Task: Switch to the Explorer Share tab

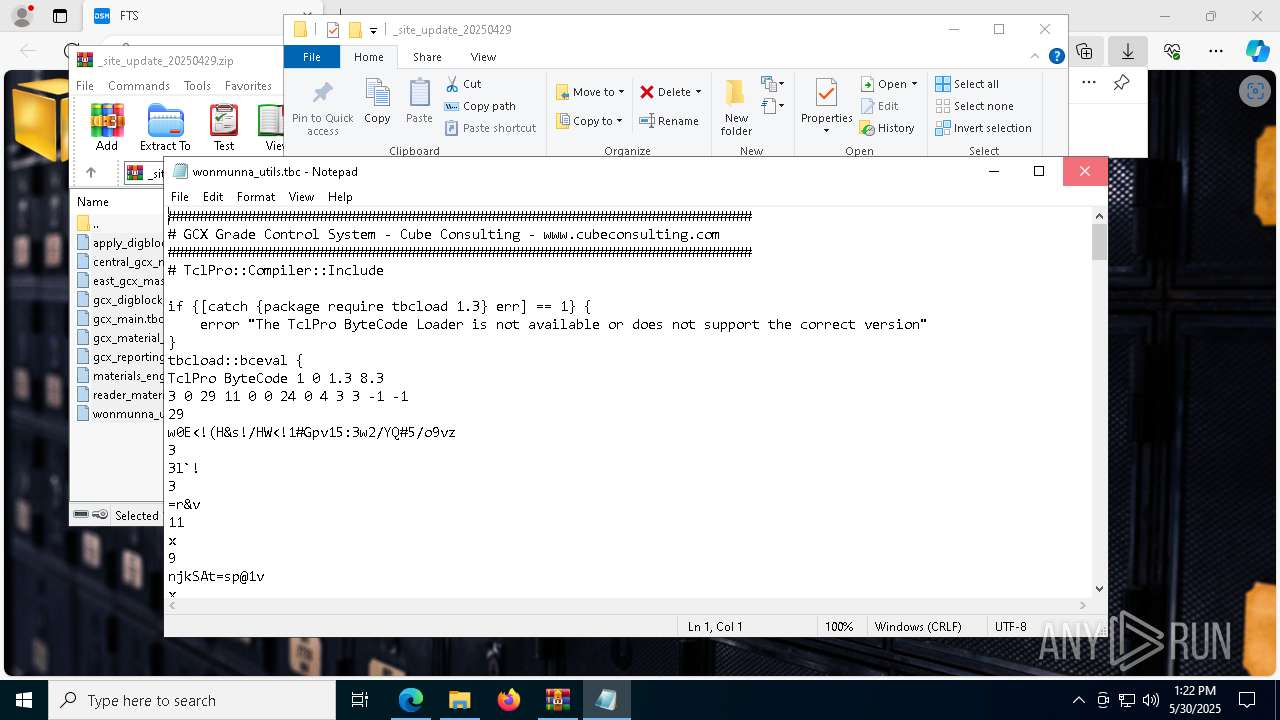Action: [x=427, y=57]
